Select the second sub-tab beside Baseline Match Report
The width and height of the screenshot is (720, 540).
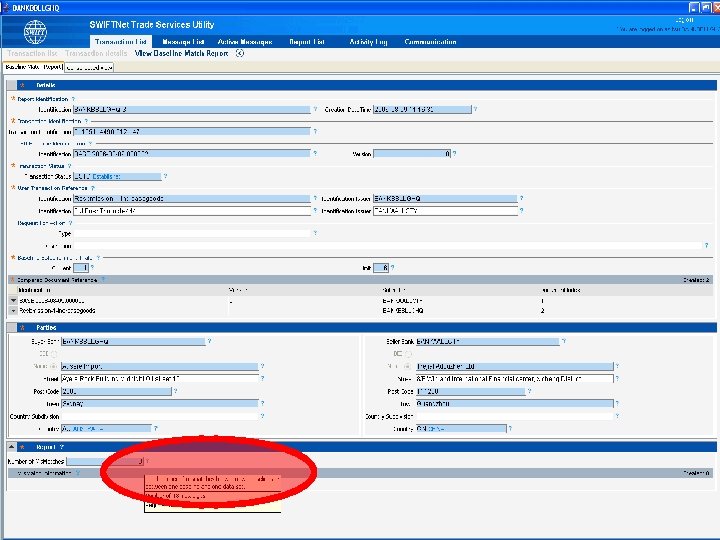pyautogui.click(x=89, y=68)
